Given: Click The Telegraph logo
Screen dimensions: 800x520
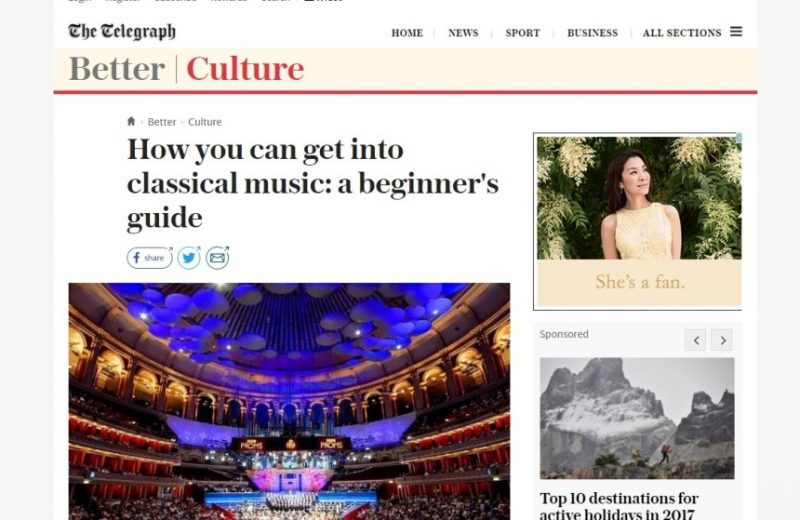Looking at the screenshot, I should 122,32.
